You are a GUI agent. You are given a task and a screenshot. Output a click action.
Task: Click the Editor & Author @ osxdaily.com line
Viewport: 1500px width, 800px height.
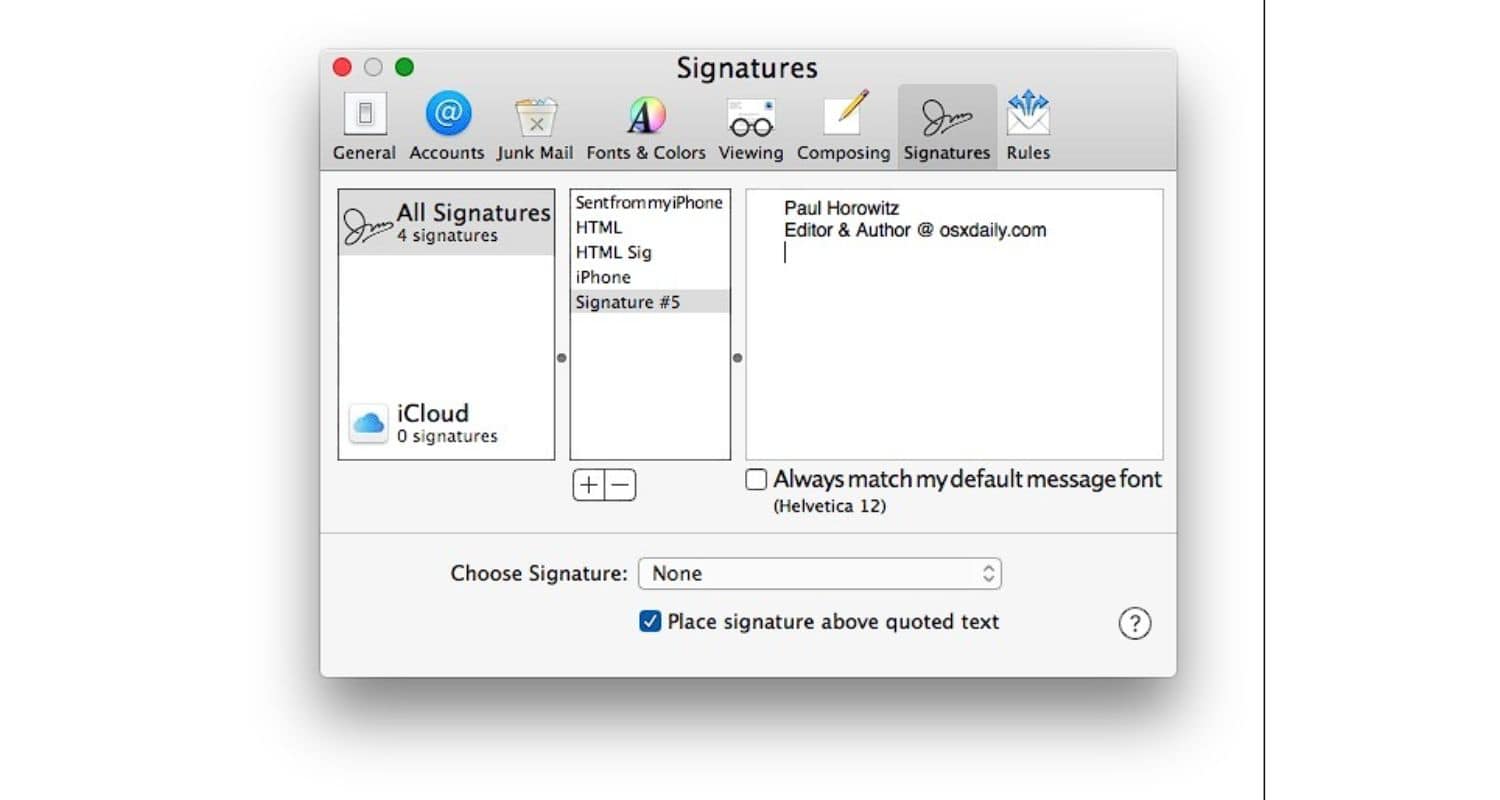point(915,230)
